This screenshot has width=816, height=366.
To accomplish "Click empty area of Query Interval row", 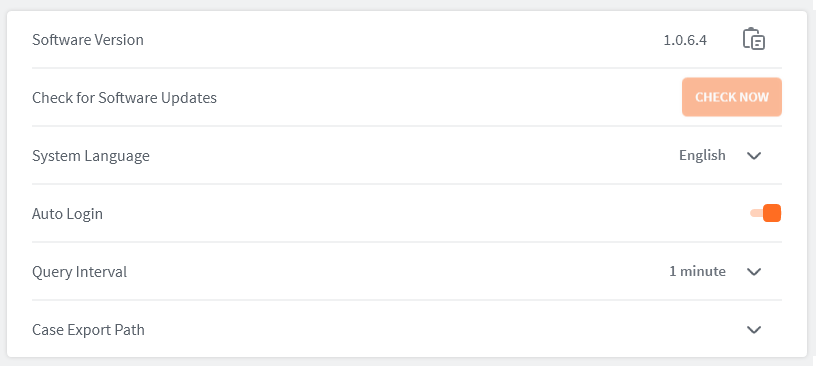I will pyautogui.click(x=396, y=272).
